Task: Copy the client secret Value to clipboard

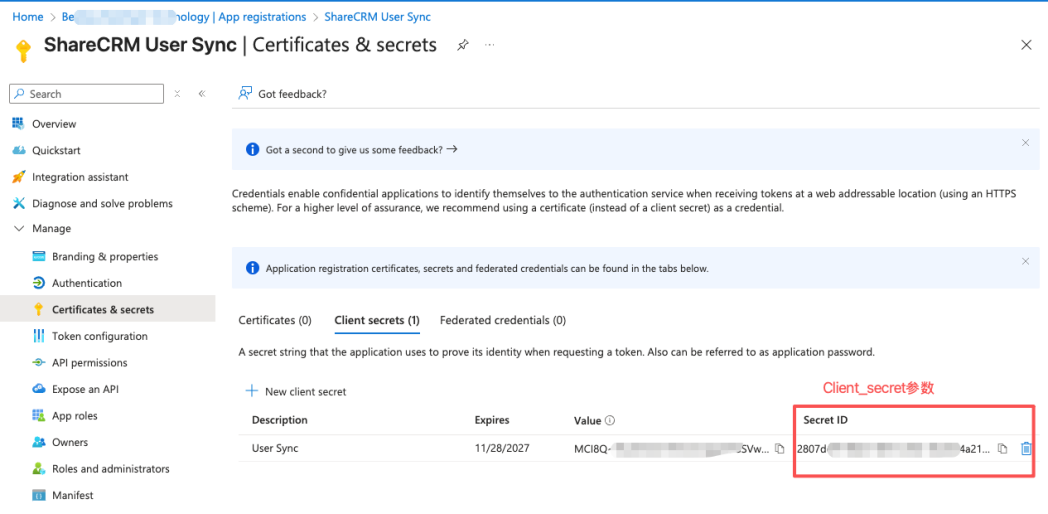Action: pos(780,449)
